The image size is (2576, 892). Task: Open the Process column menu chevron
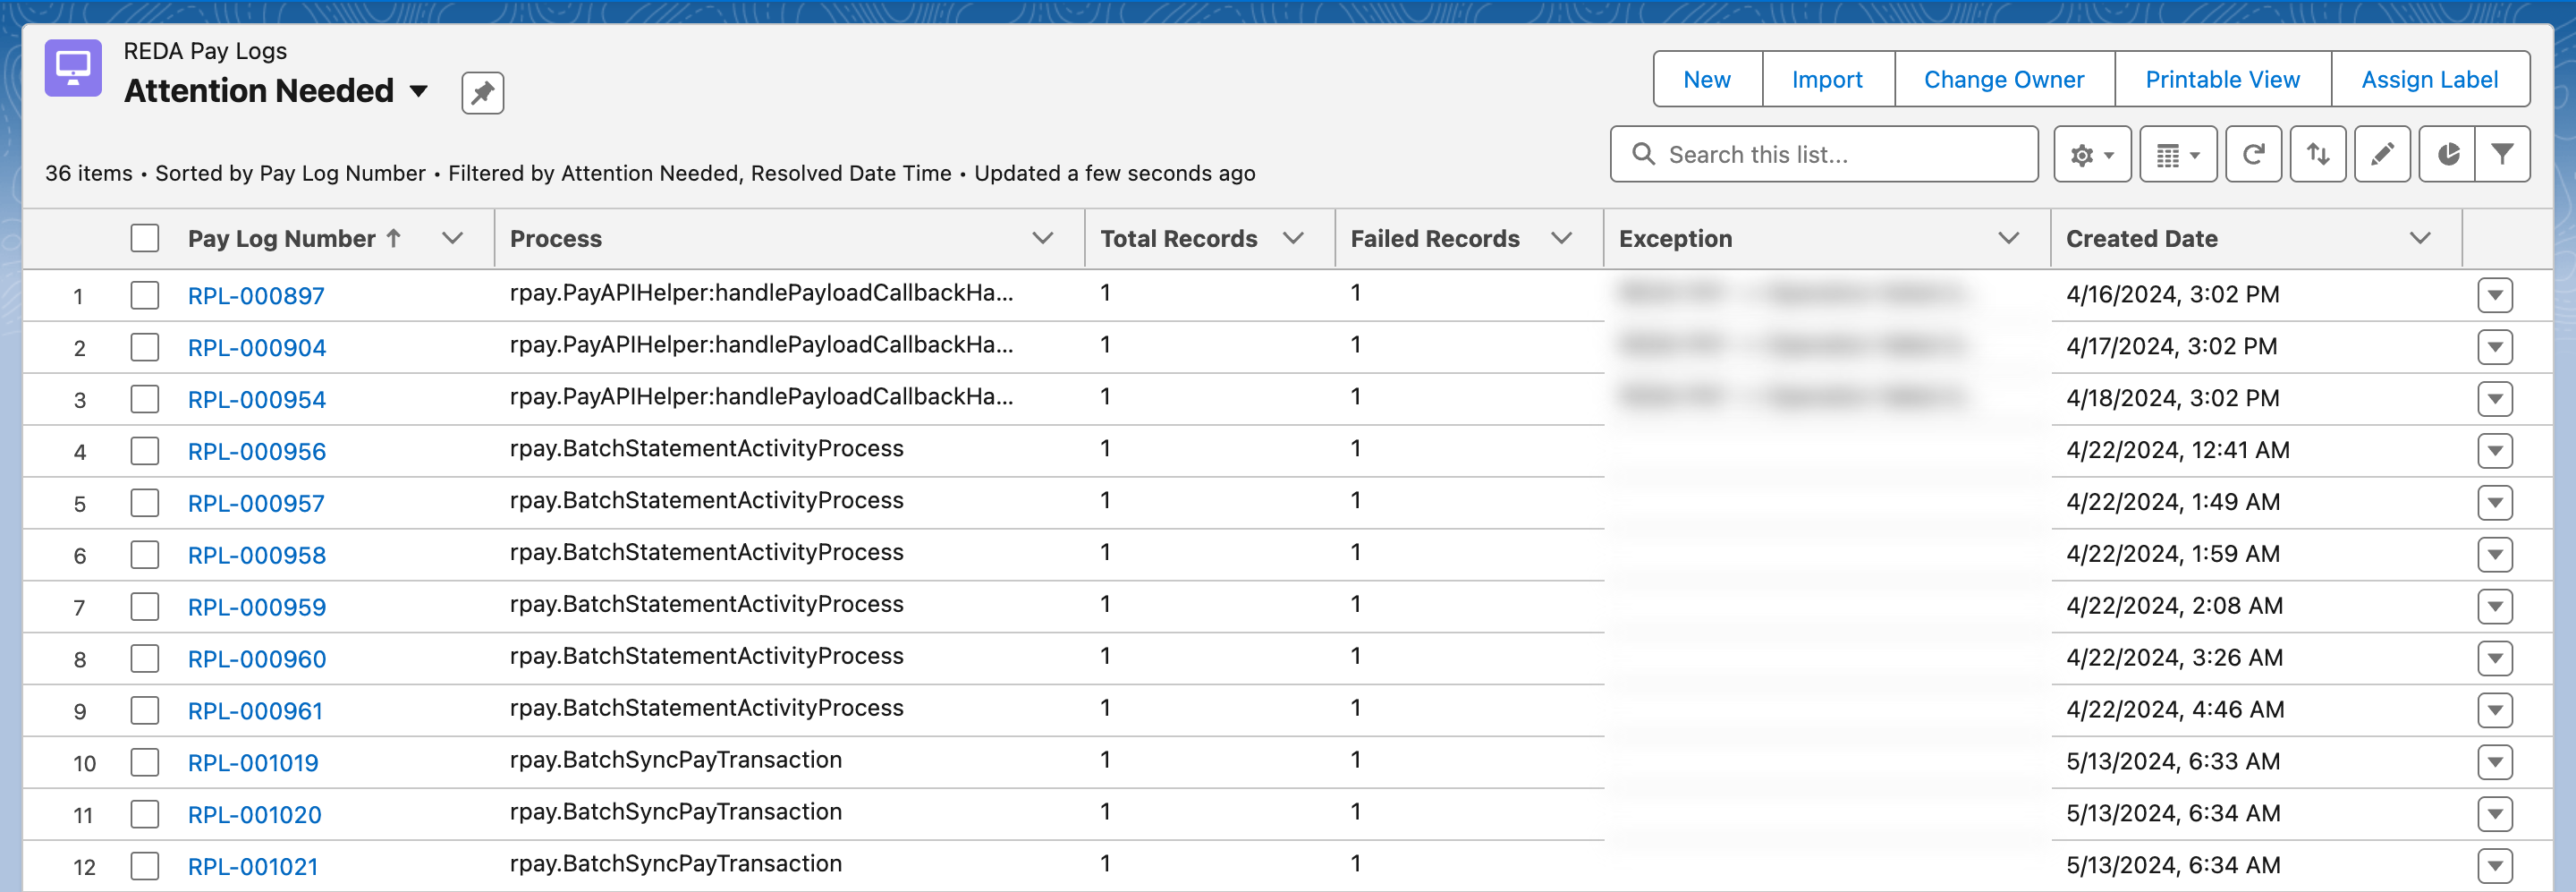(1042, 238)
